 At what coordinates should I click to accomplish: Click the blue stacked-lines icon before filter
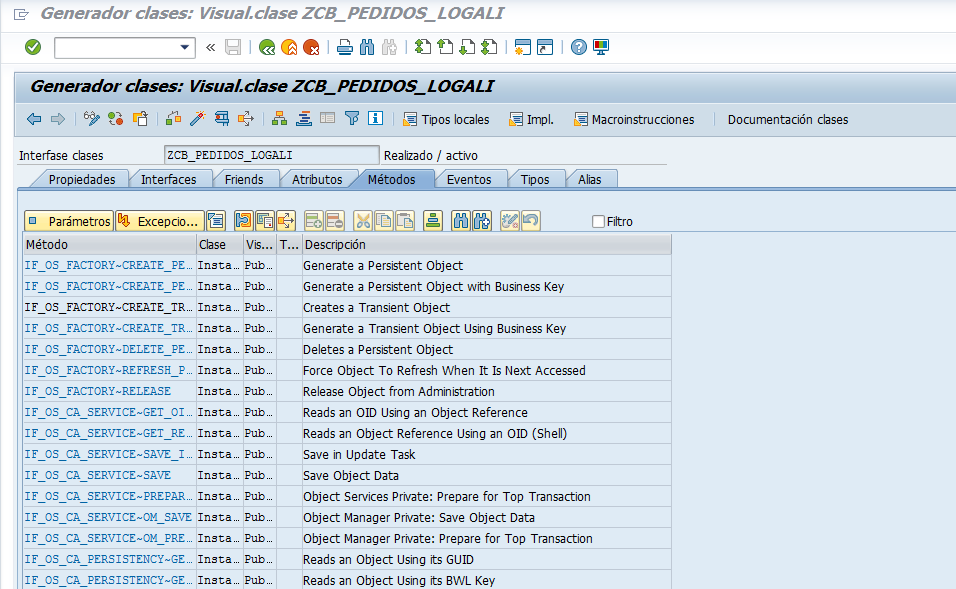[x=304, y=119]
